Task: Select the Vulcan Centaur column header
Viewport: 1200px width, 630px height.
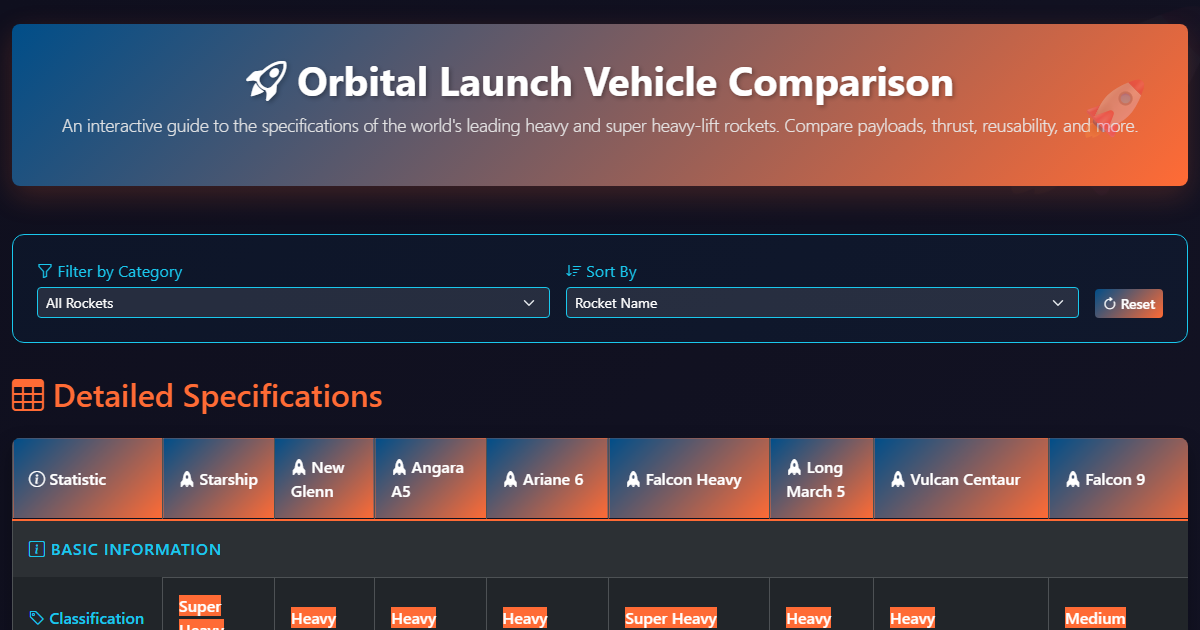Action: (962, 479)
